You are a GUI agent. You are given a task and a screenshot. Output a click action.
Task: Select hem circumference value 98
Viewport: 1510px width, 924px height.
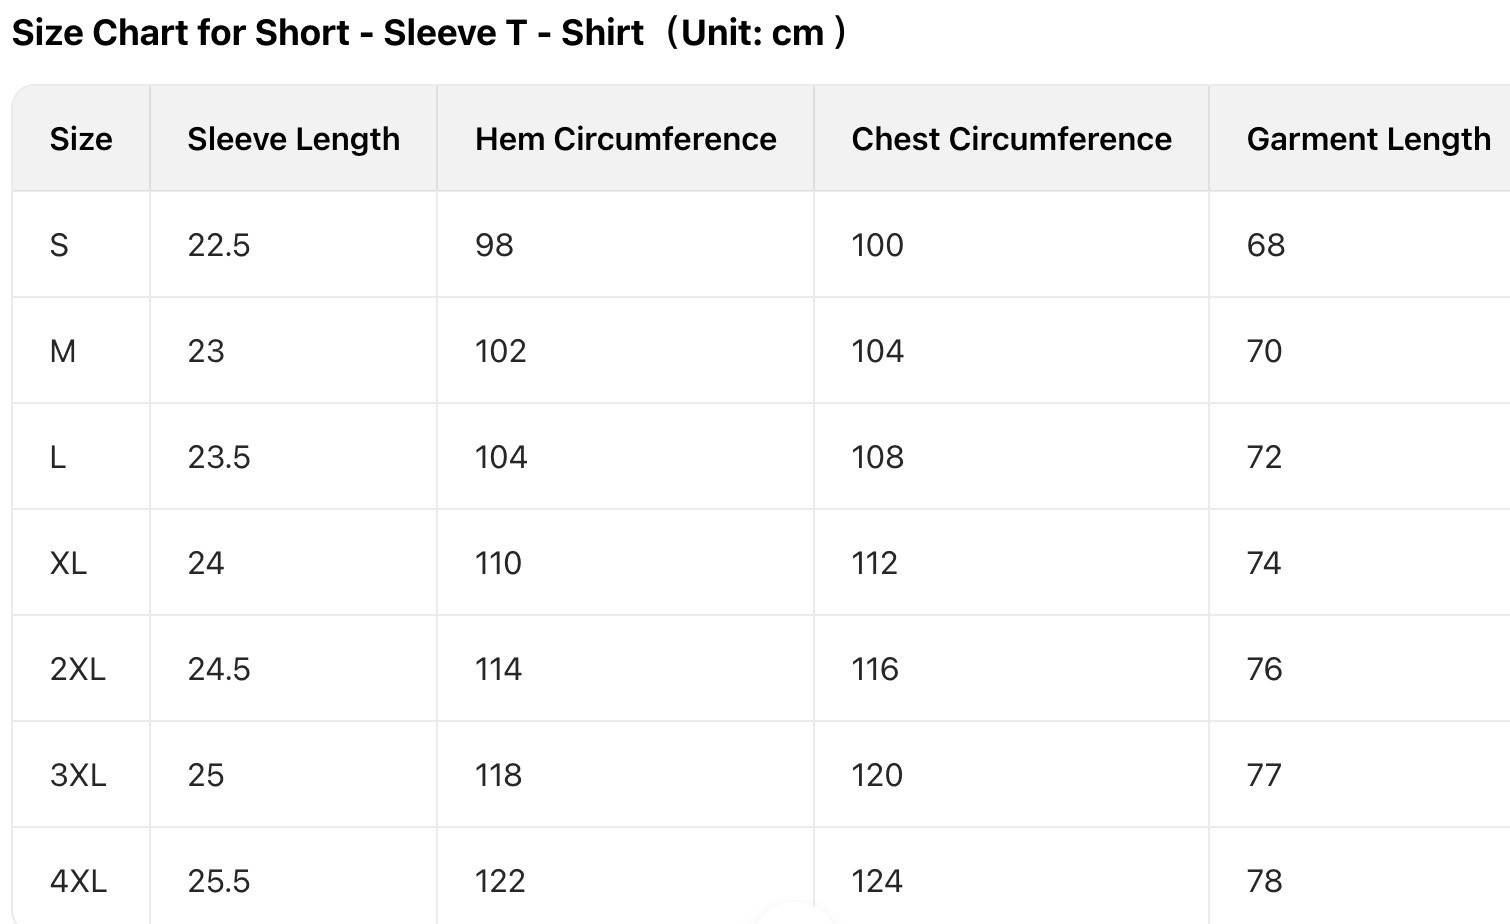coord(494,245)
